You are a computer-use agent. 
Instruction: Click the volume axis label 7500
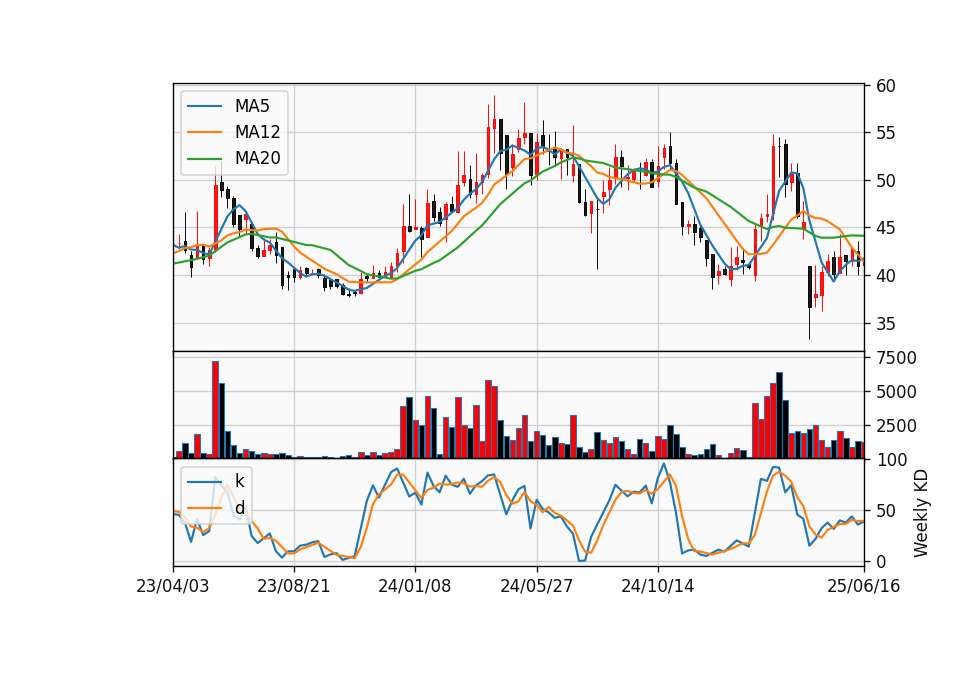coord(896,358)
